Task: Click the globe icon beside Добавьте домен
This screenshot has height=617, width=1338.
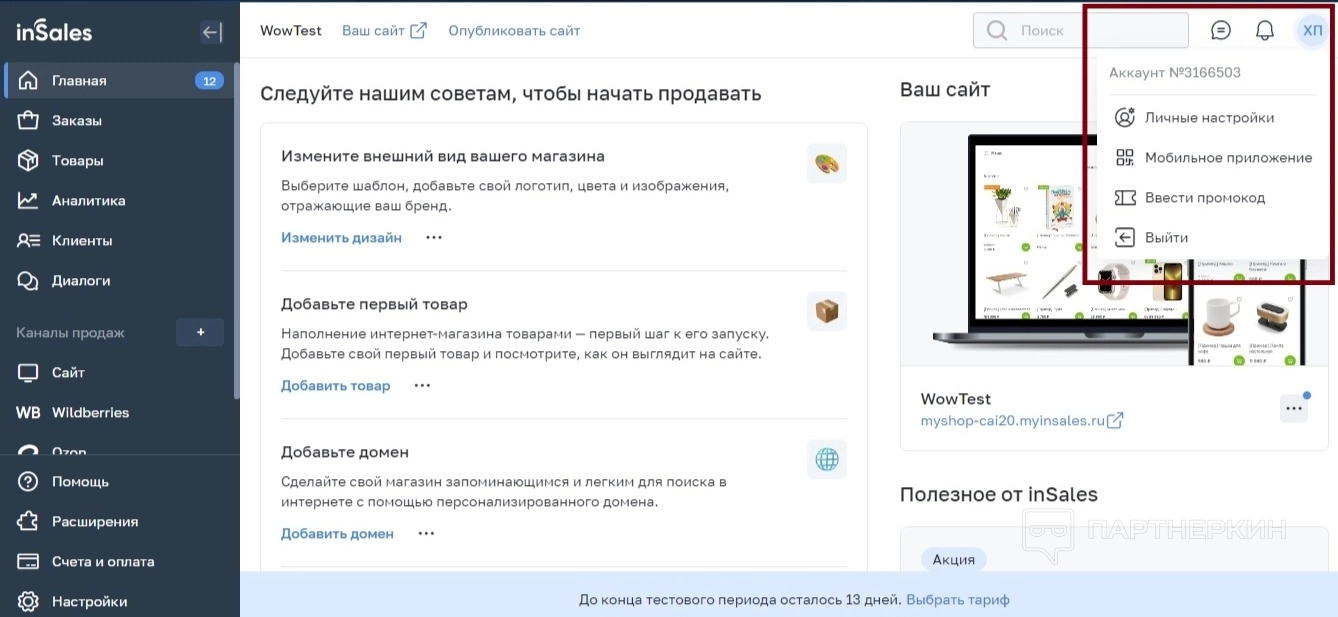Action: (826, 459)
